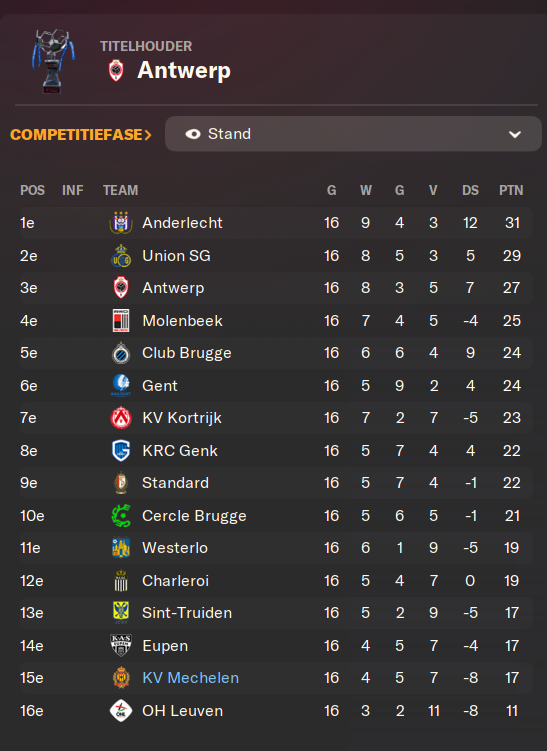Click the league trophy icon
547x751 pixels.
click(53, 61)
